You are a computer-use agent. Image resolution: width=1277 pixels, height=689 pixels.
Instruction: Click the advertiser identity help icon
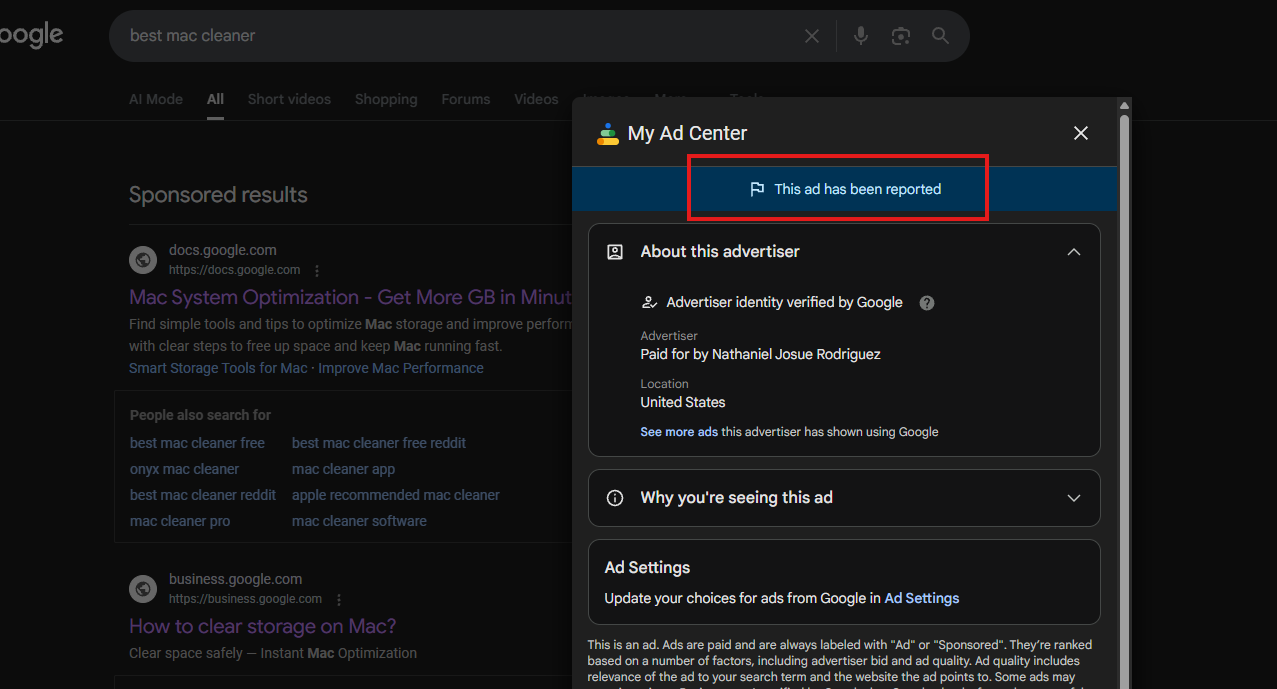tap(927, 303)
